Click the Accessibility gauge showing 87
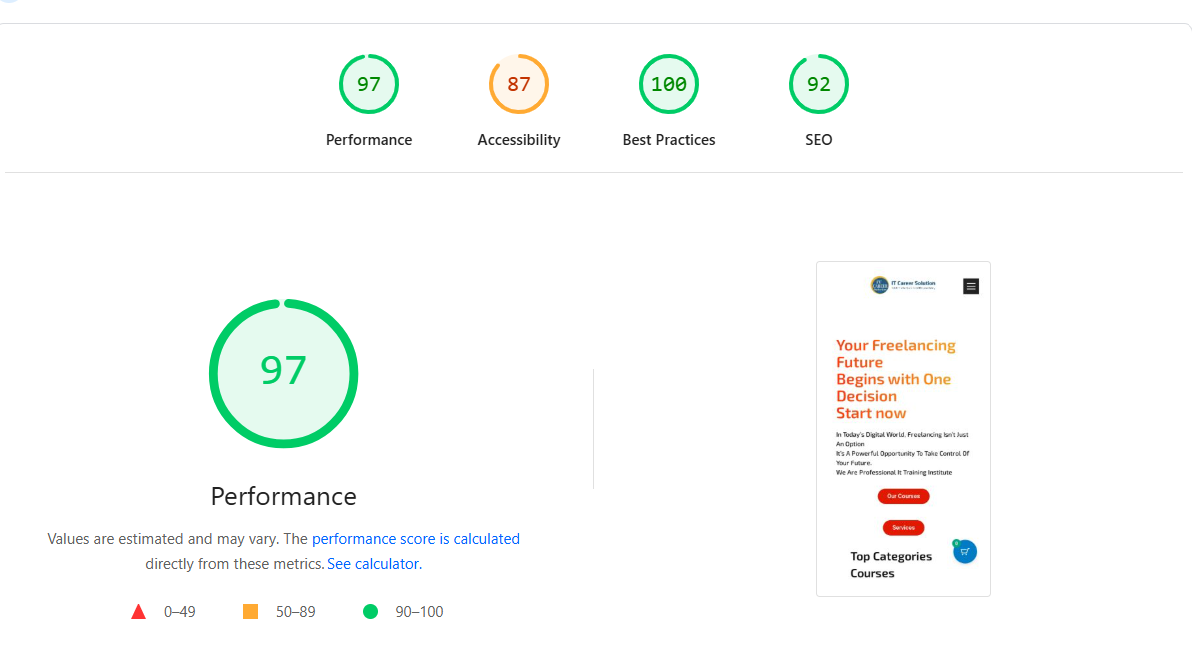Viewport: 1192px width, 652px height. [x=519, y=84]
